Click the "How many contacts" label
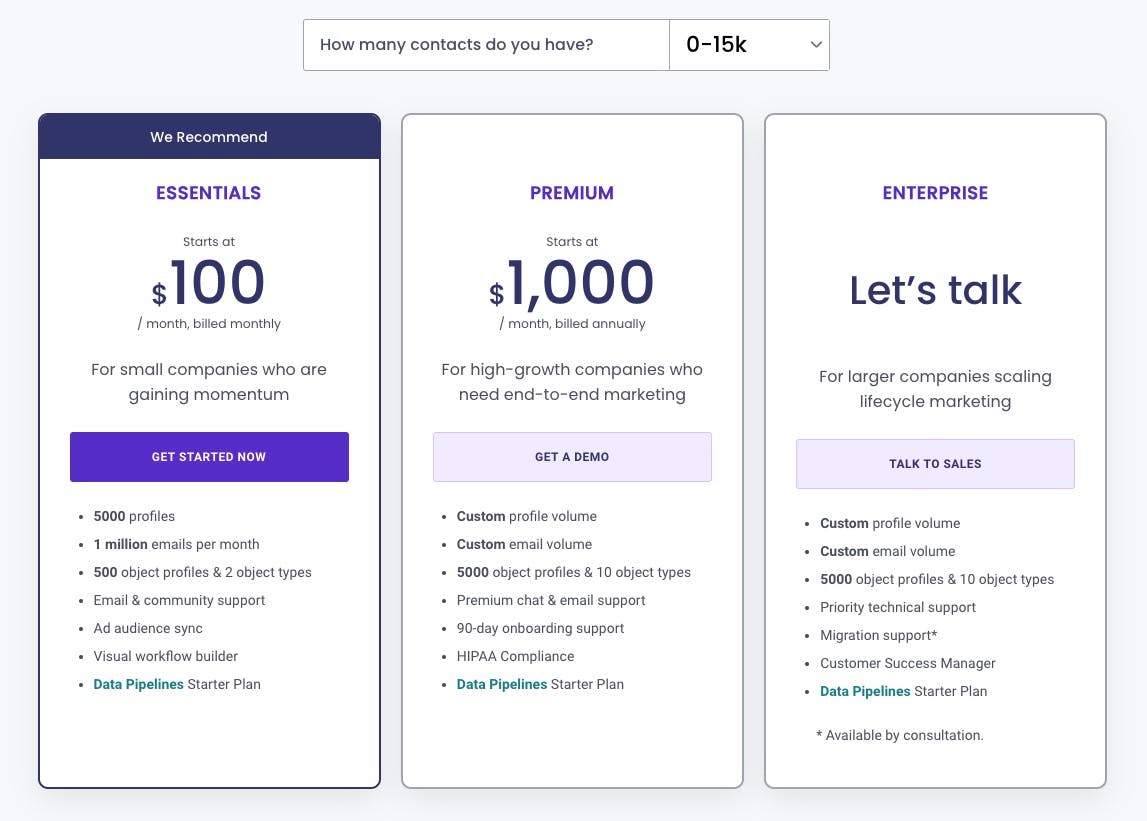The image size is (1147, 821). point(456,45)
